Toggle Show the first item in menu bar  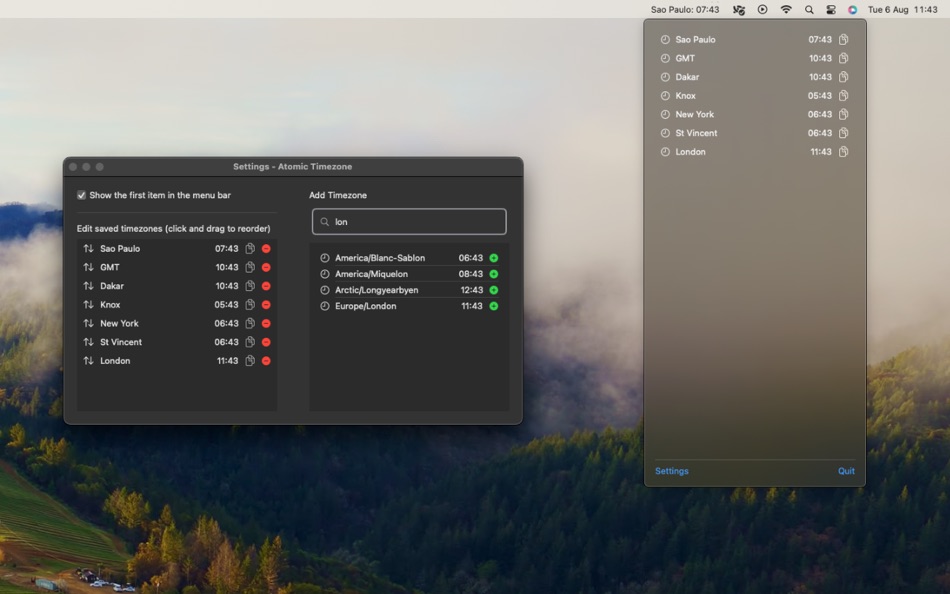click(x=81, y=195)
